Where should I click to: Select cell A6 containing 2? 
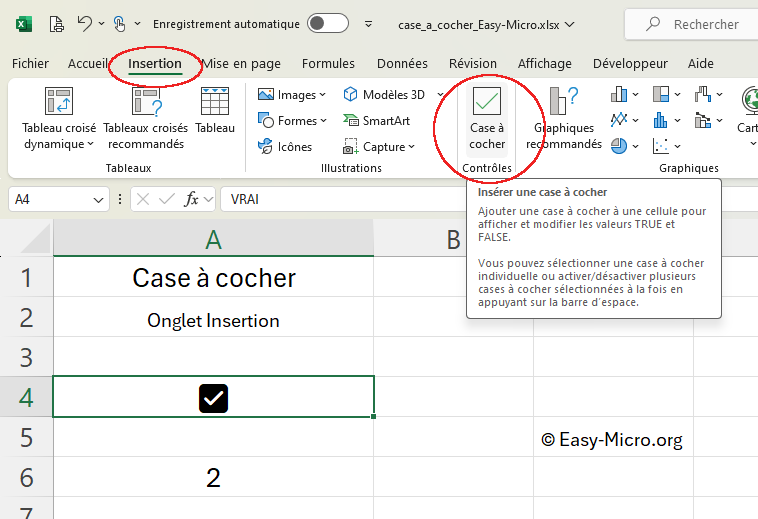213,477
